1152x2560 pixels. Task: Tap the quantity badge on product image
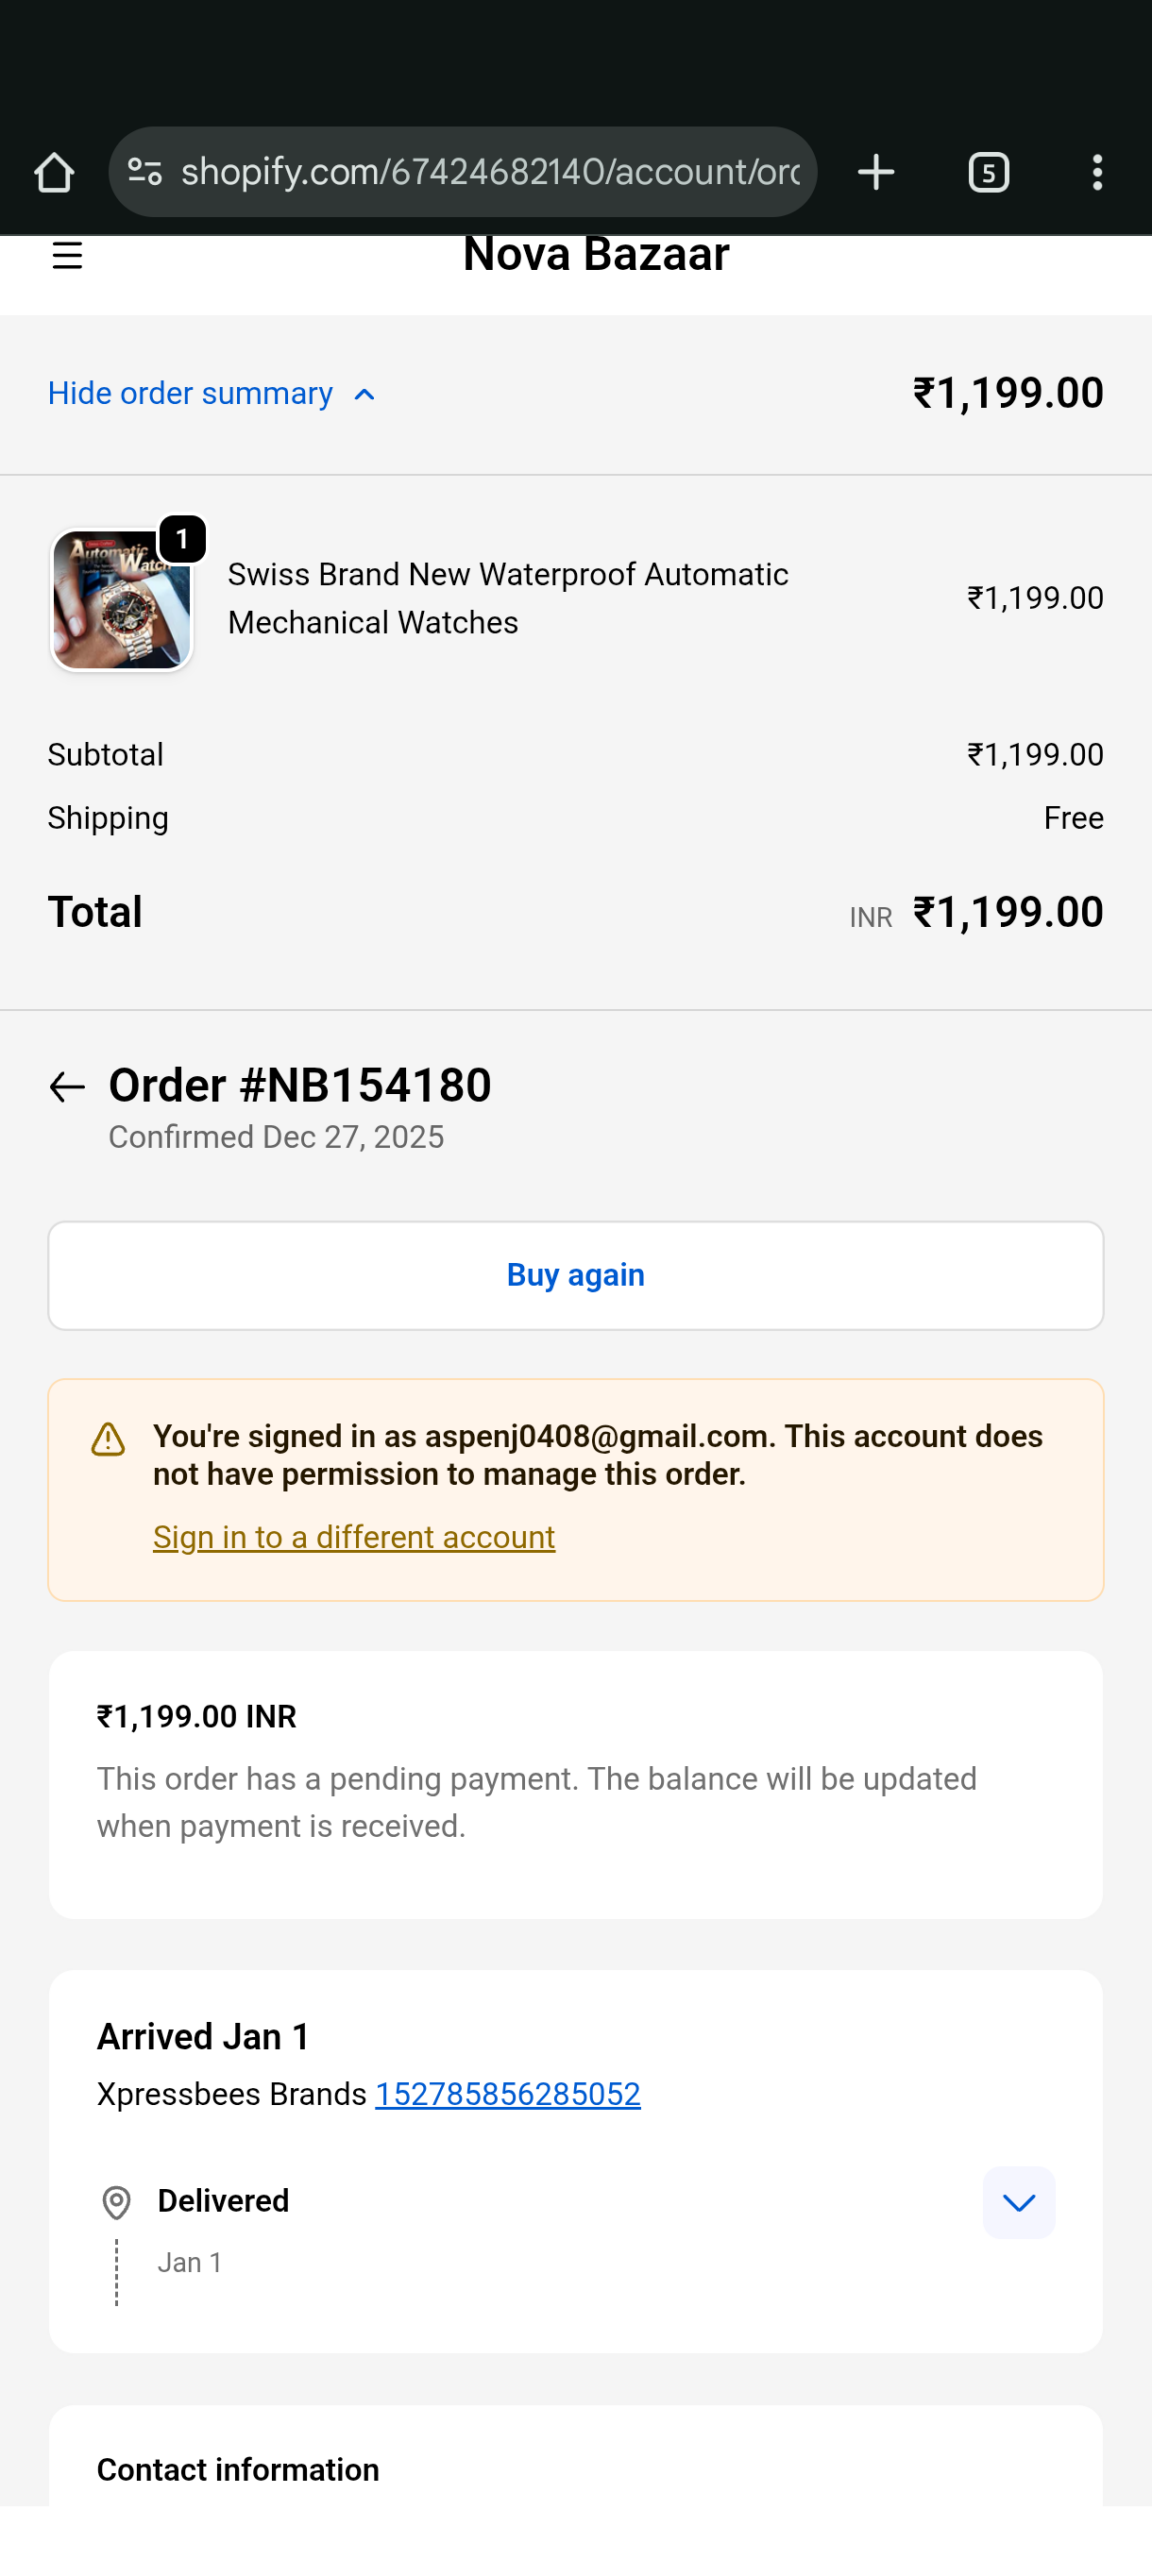point(182,540)
